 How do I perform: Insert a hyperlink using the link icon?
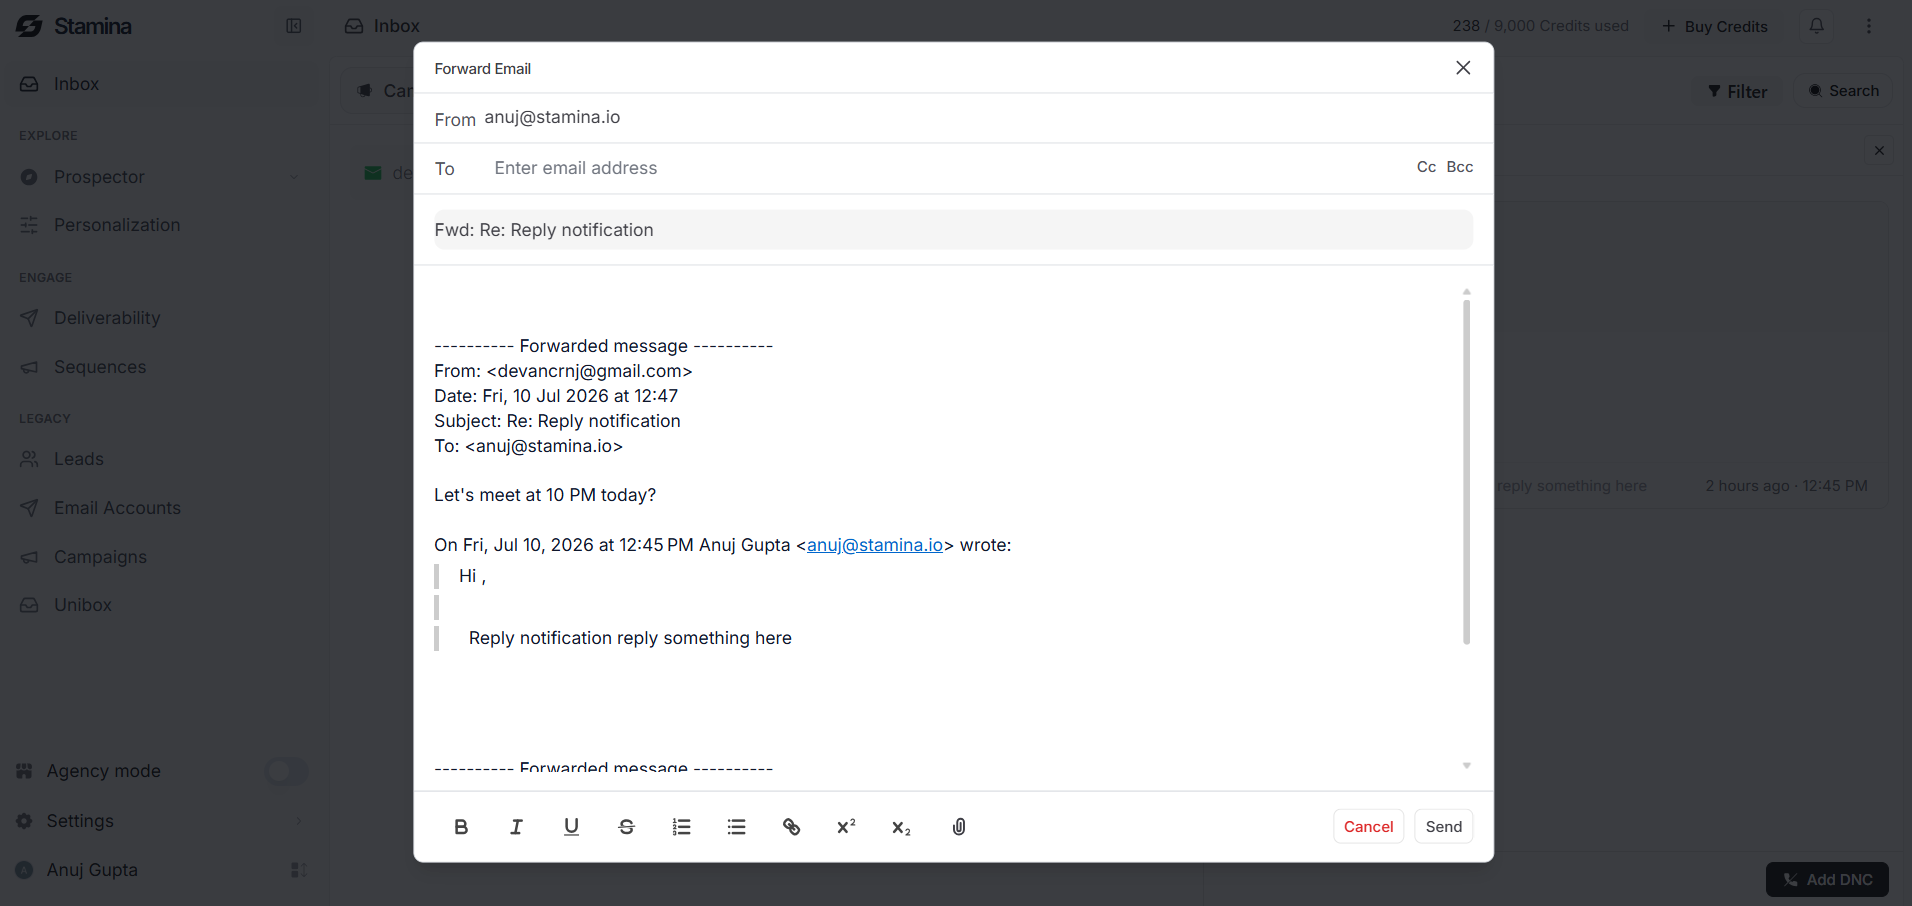click(x=791, y=827)
